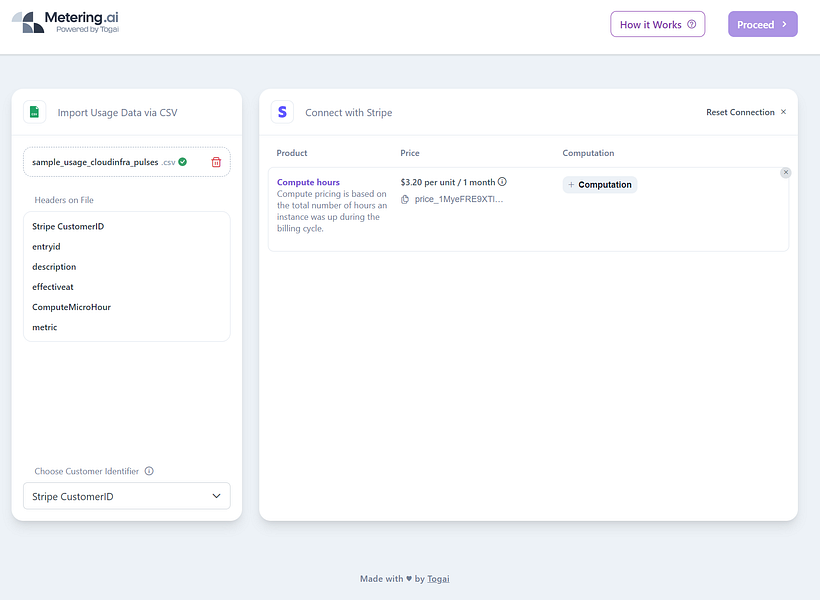
Task: Delete the uploaded CSV via trash icon
Action: tap(216, 161)
